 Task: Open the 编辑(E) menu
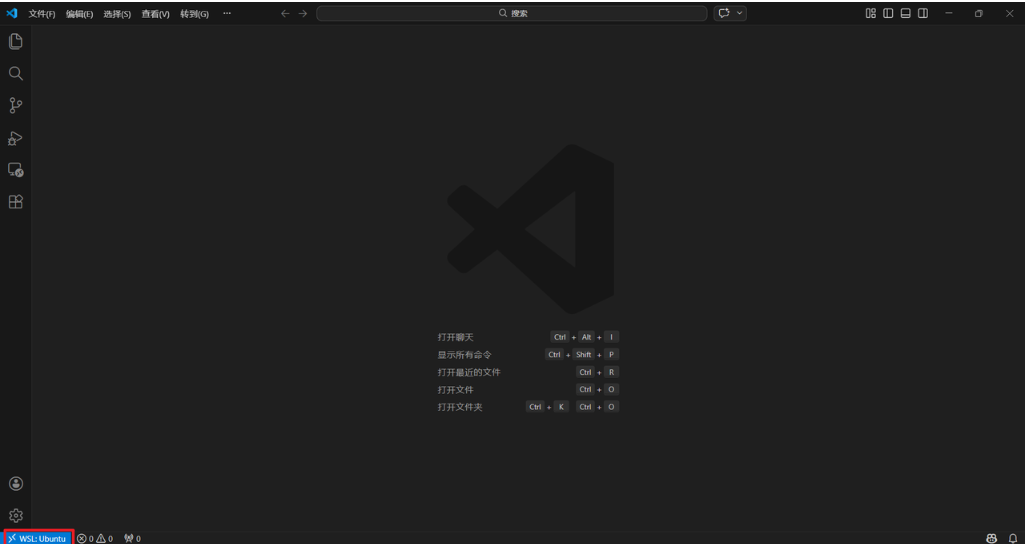click(x=79, y=14)
